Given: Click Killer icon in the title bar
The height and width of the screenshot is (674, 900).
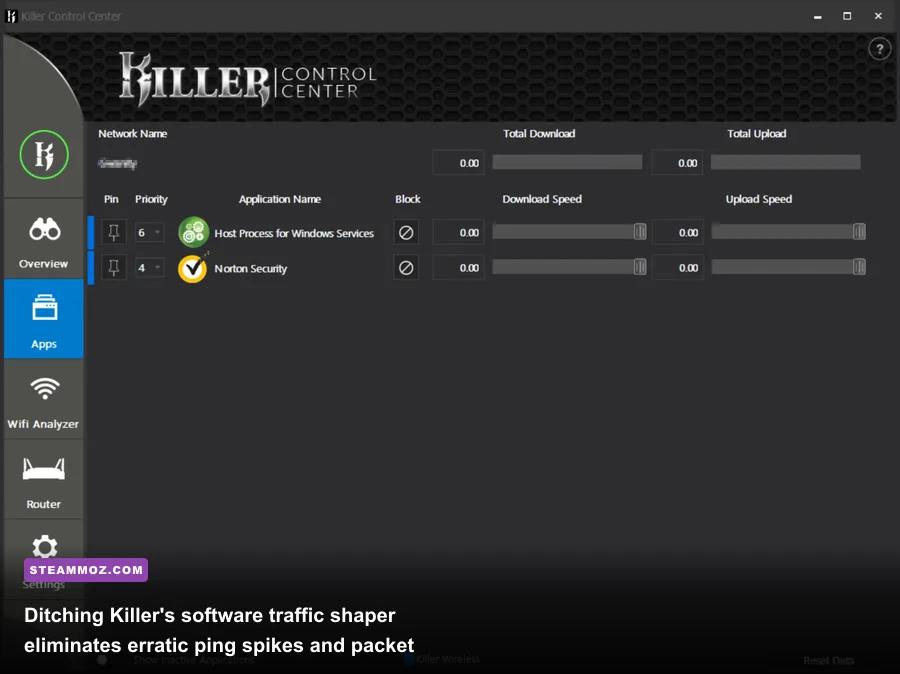Looking at the screenshot, I should coord(11,16).
